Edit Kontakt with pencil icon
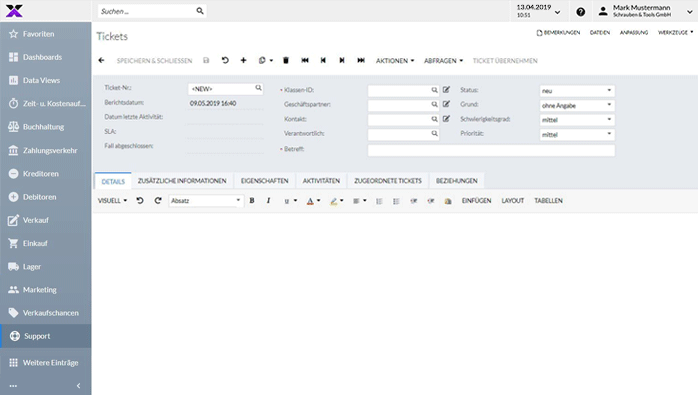698x395 pixels. point(446,119)
